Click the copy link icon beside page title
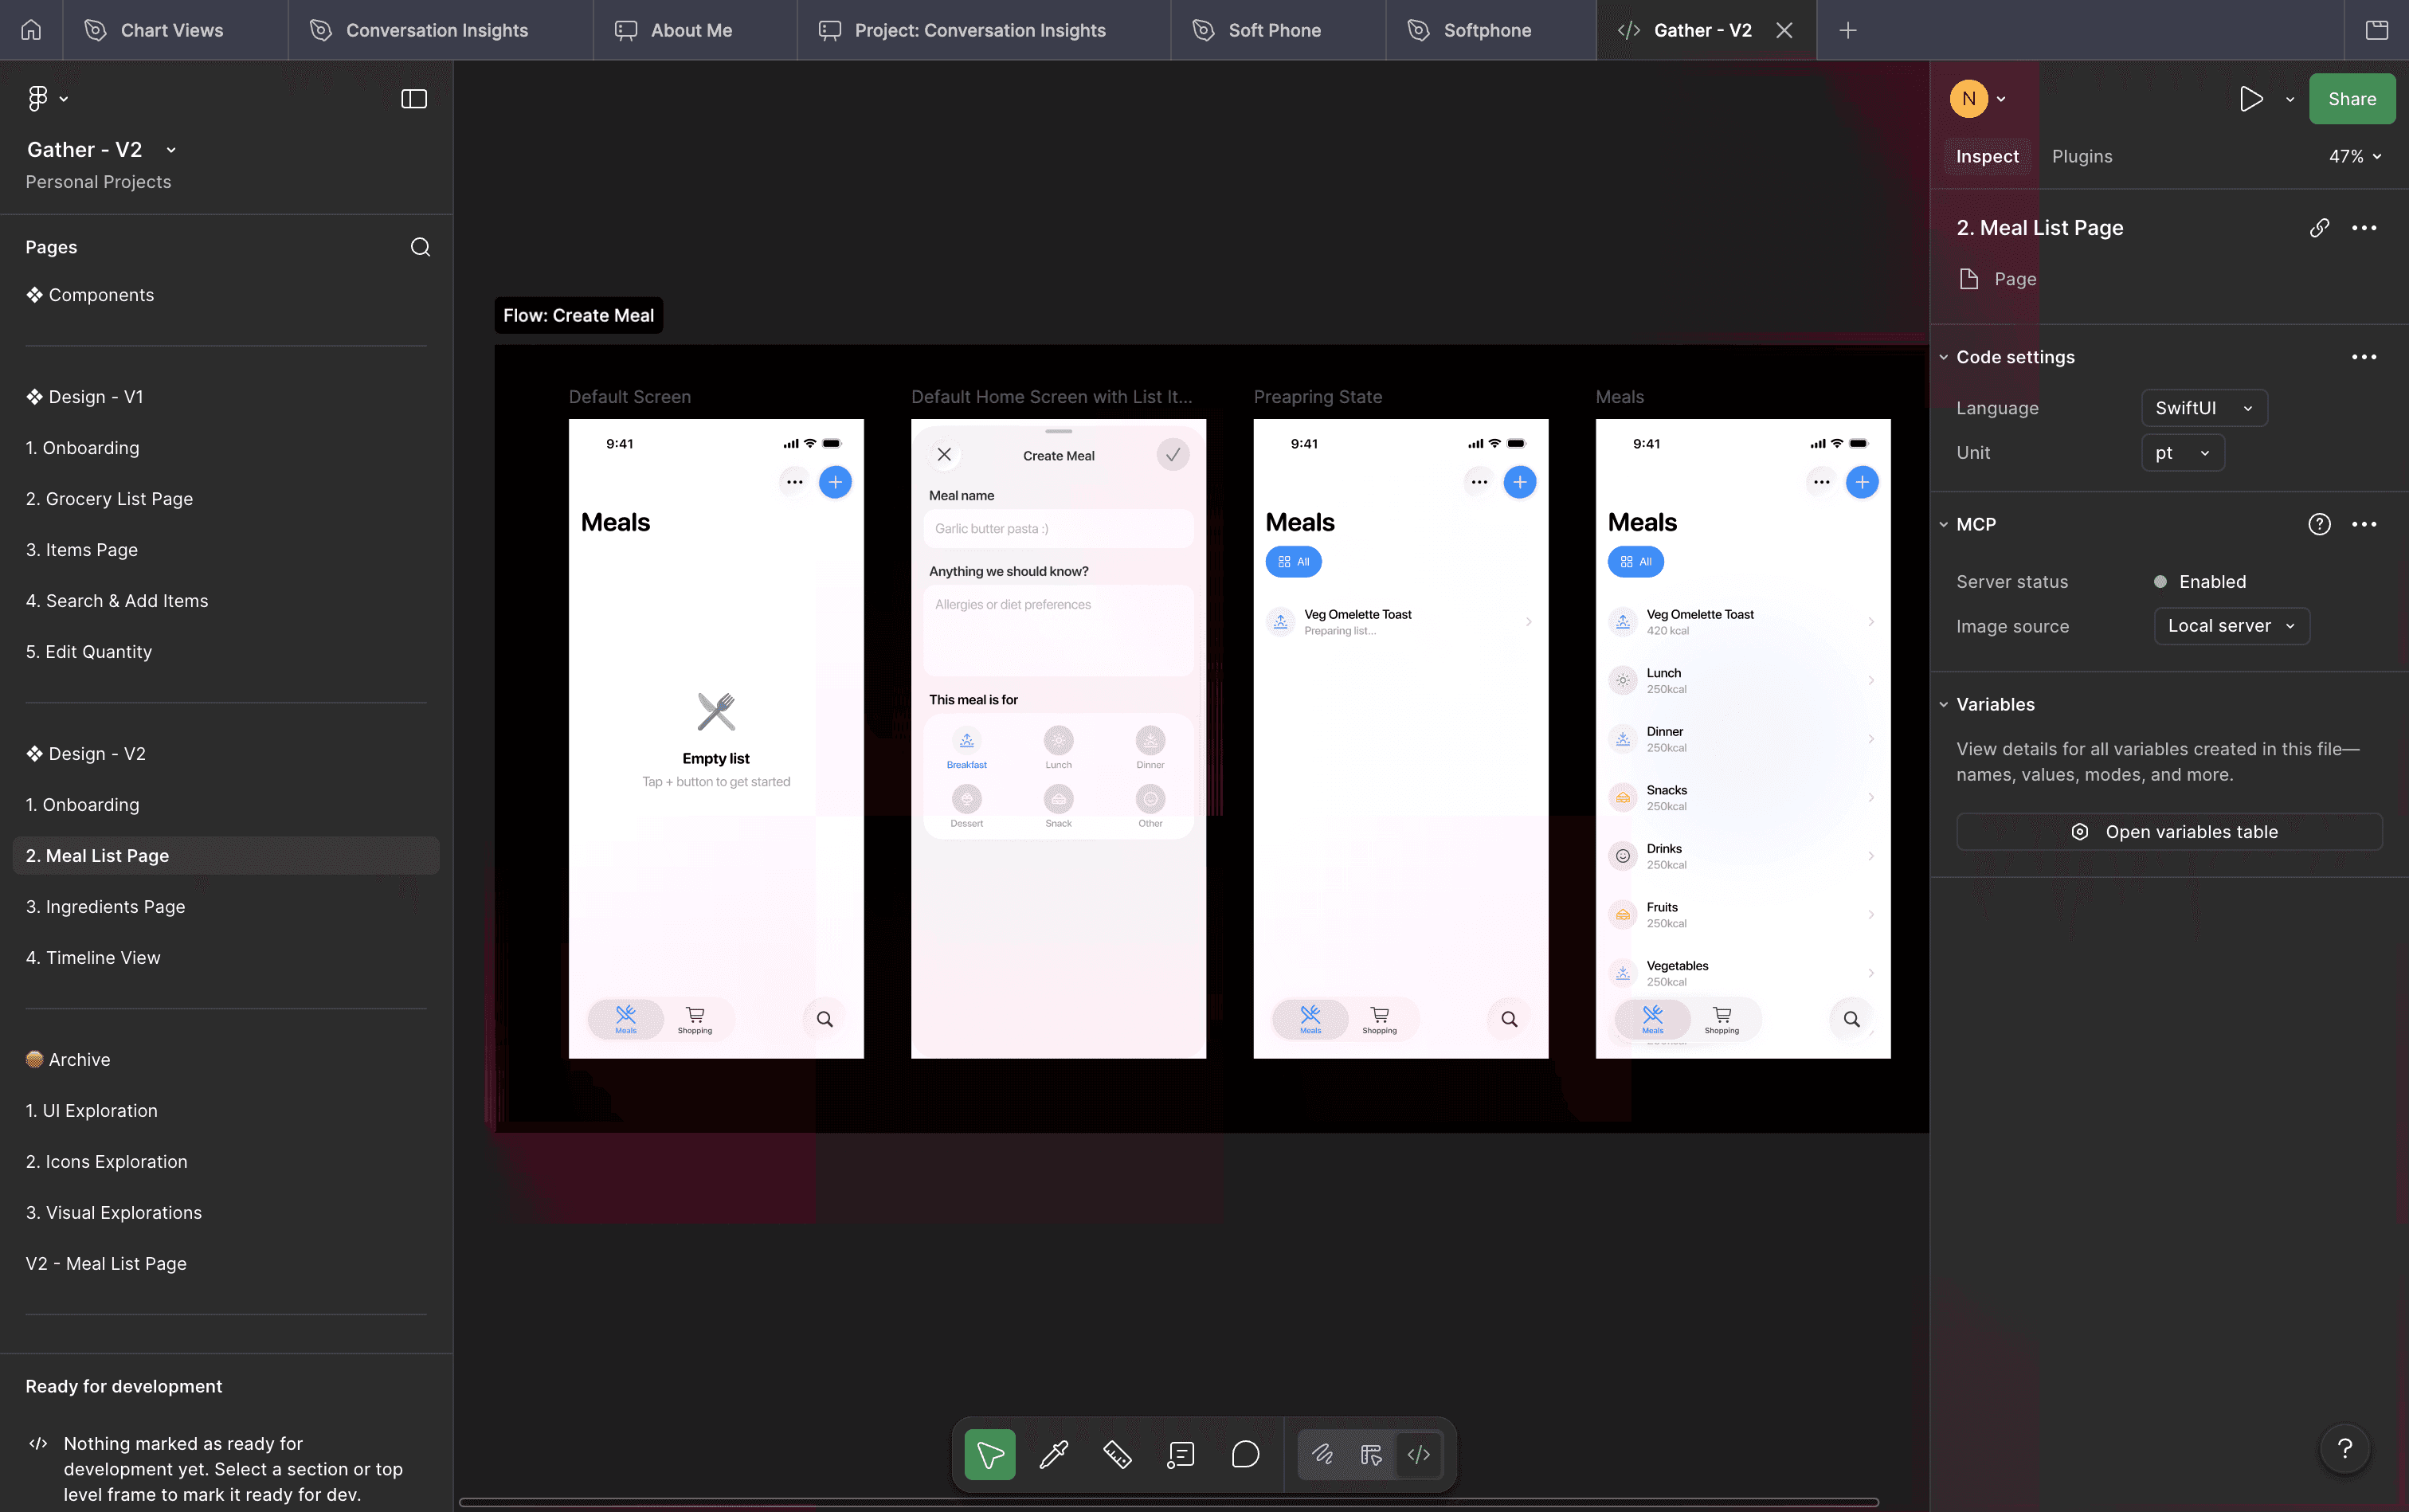Viewport: 2409px width, 1512px height. click(x=2319, y=228)
